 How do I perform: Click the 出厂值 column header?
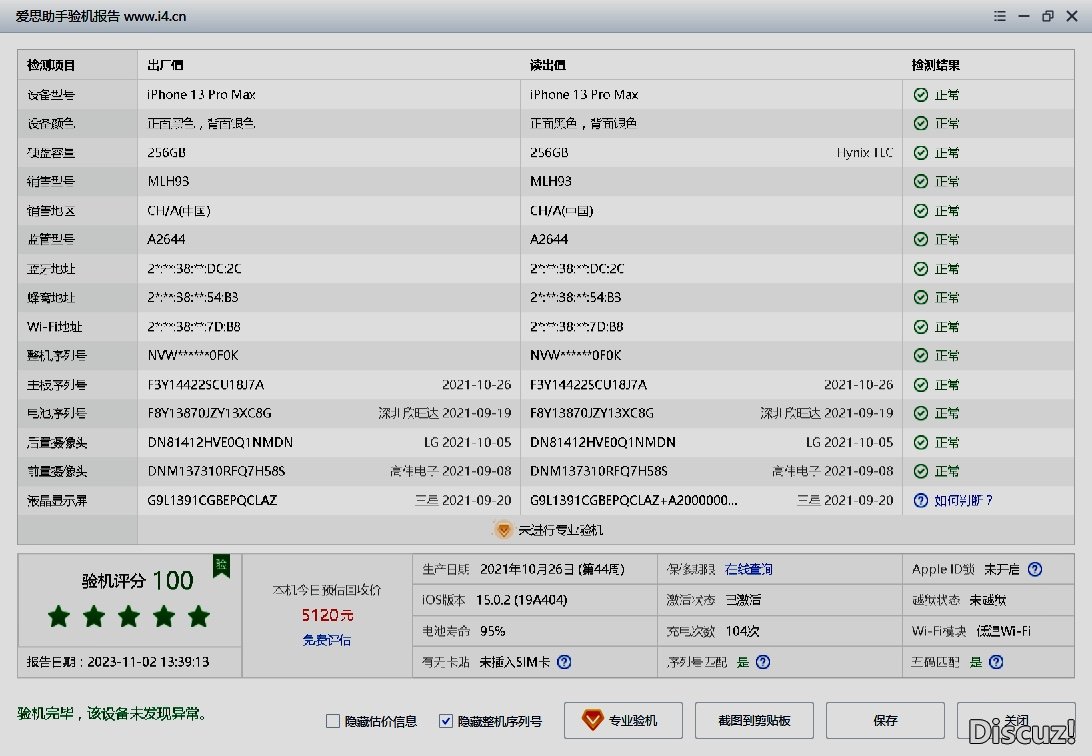pyautogui.click(x=165, y=65)
